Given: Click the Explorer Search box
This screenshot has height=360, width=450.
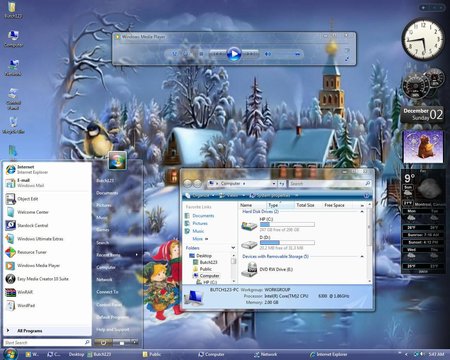Looking at the screenshot, I should [330, 183].
